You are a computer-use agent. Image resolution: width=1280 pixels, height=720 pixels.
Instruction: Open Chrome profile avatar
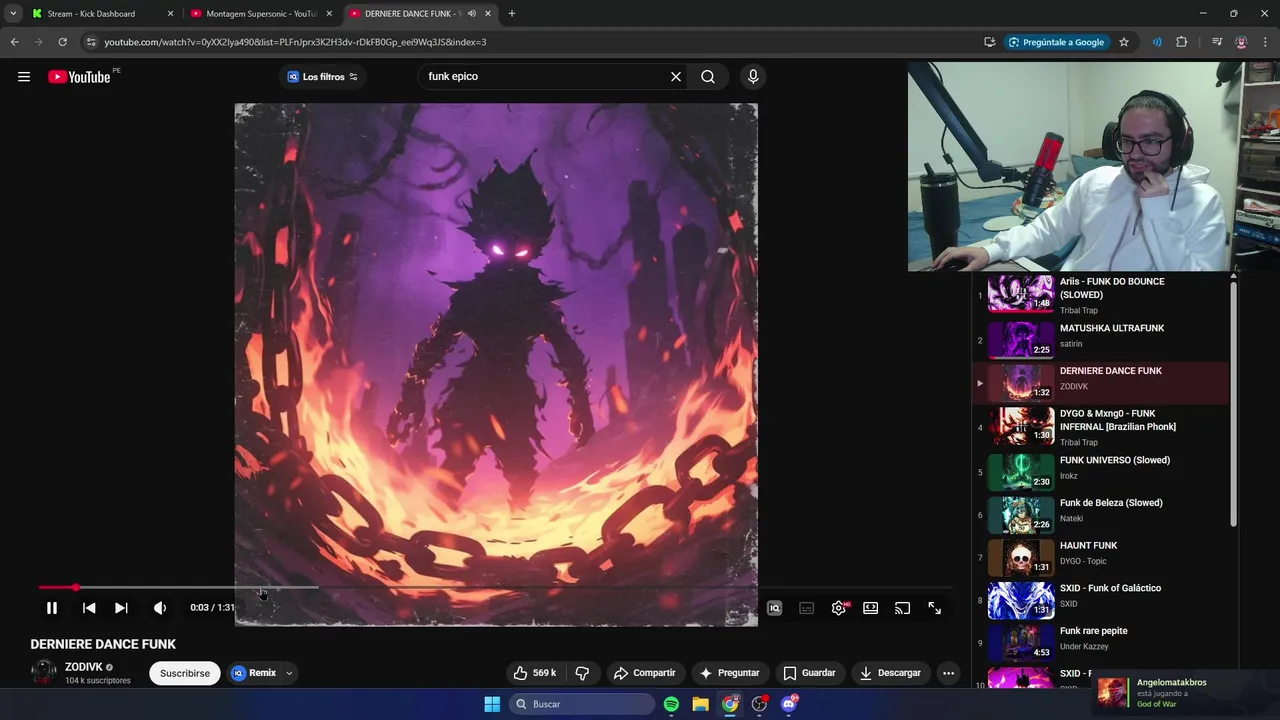1241,42
